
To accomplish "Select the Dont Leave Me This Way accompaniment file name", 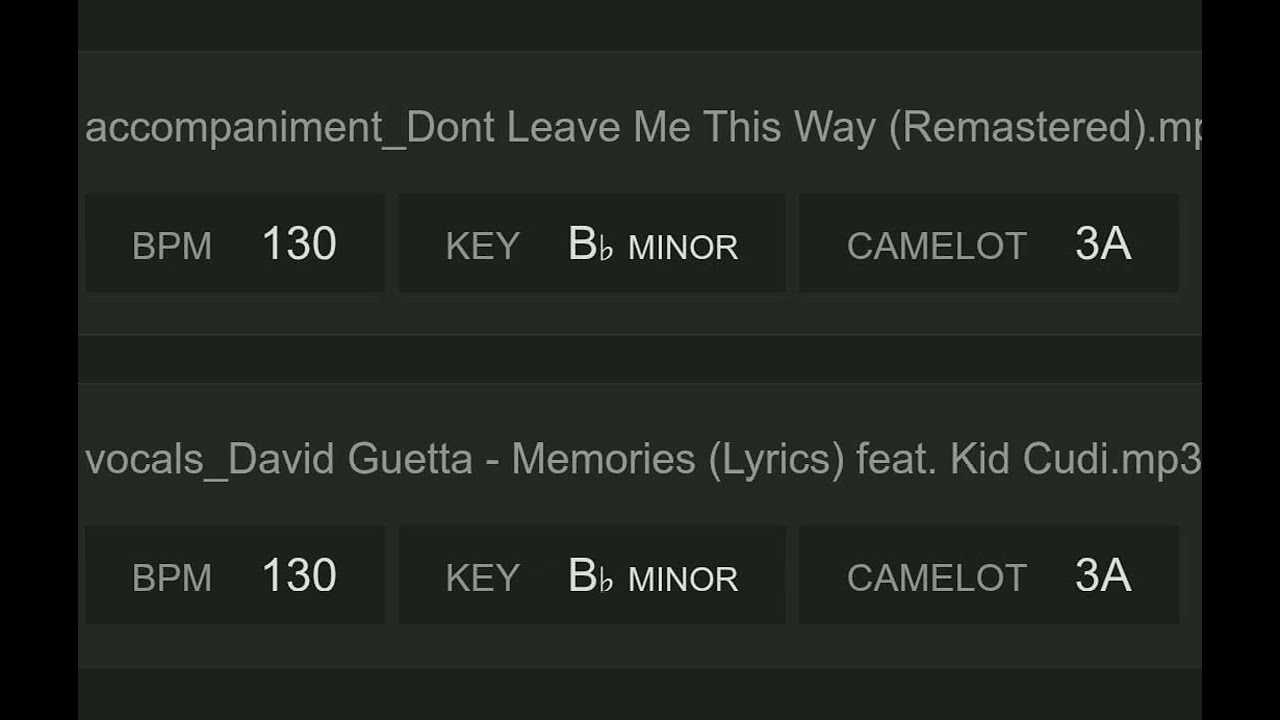I will [x=640, y=129].
